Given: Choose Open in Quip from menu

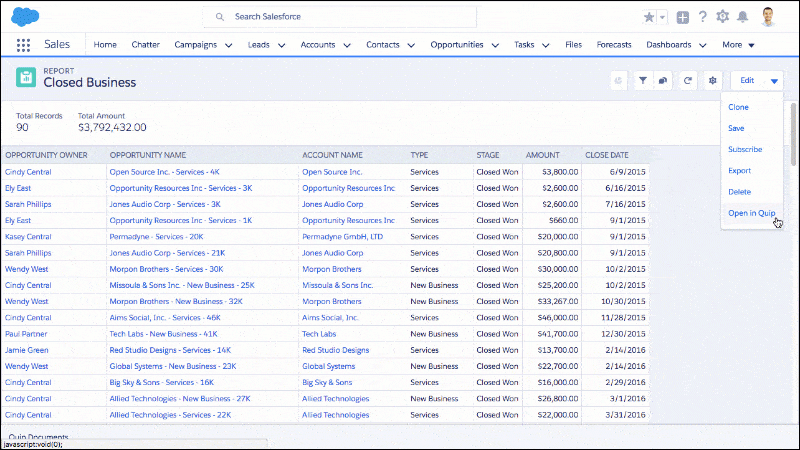Looking at the screenshot, I should (x=752, y=213).
